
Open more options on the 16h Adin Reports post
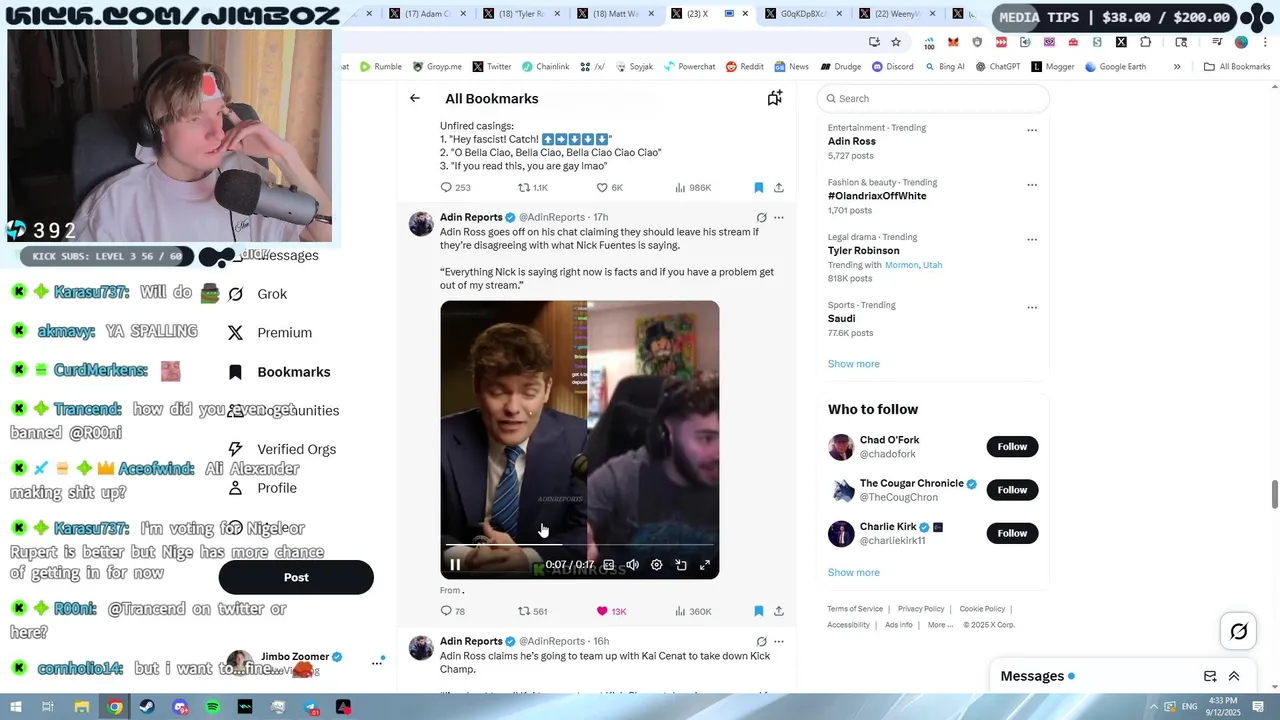point(779,641)
